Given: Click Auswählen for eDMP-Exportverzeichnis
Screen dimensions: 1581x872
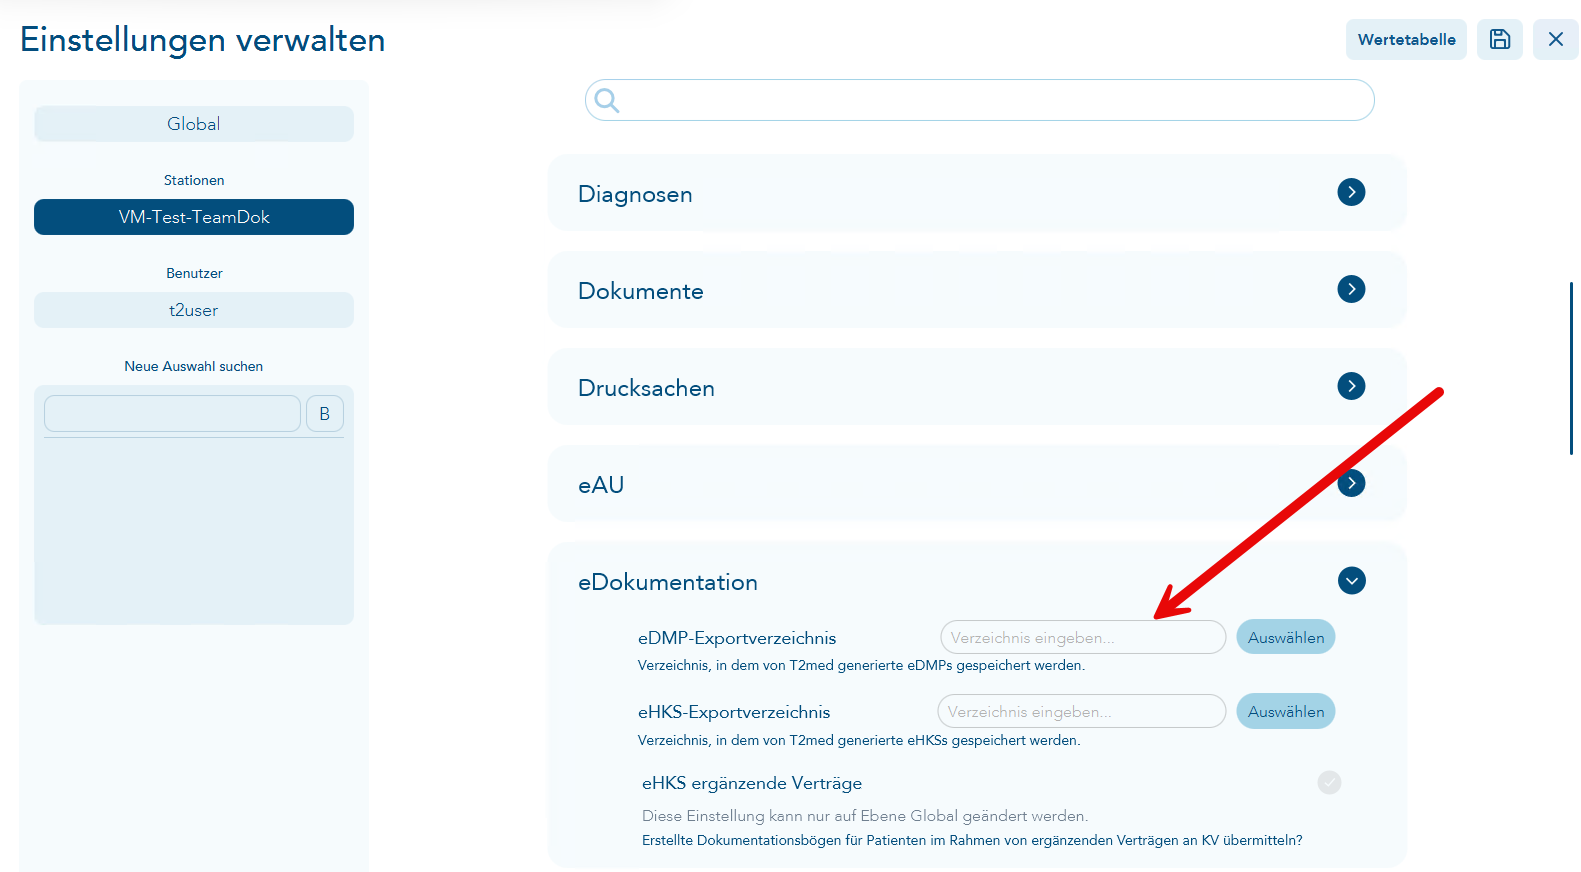Looking at the screenshot, I should [x=1286, y=637].
